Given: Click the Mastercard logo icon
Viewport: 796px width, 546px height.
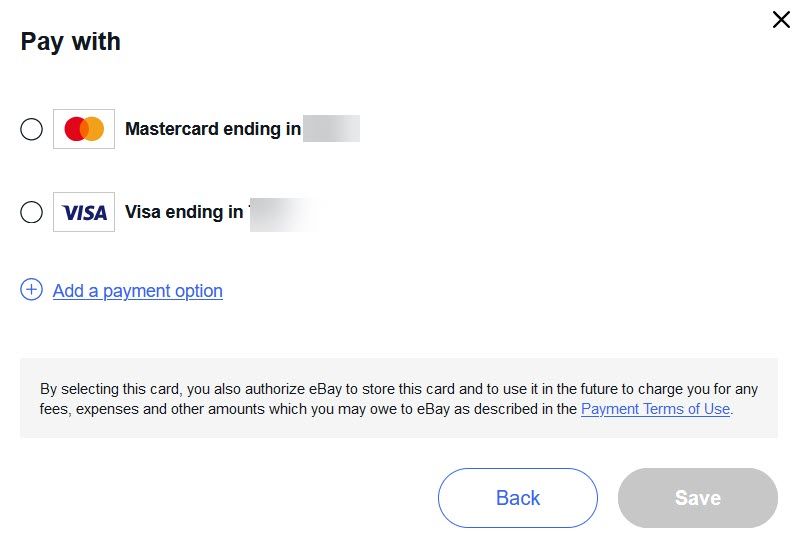Looking at the screenshot, I should (84, 129).
